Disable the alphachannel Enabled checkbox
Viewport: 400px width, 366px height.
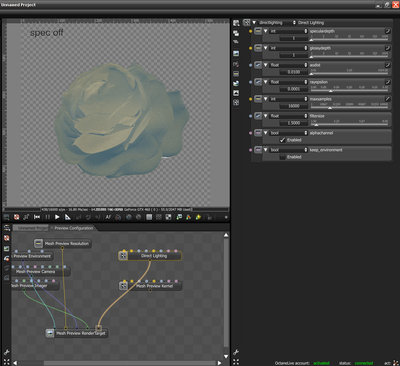pos(282,140)
